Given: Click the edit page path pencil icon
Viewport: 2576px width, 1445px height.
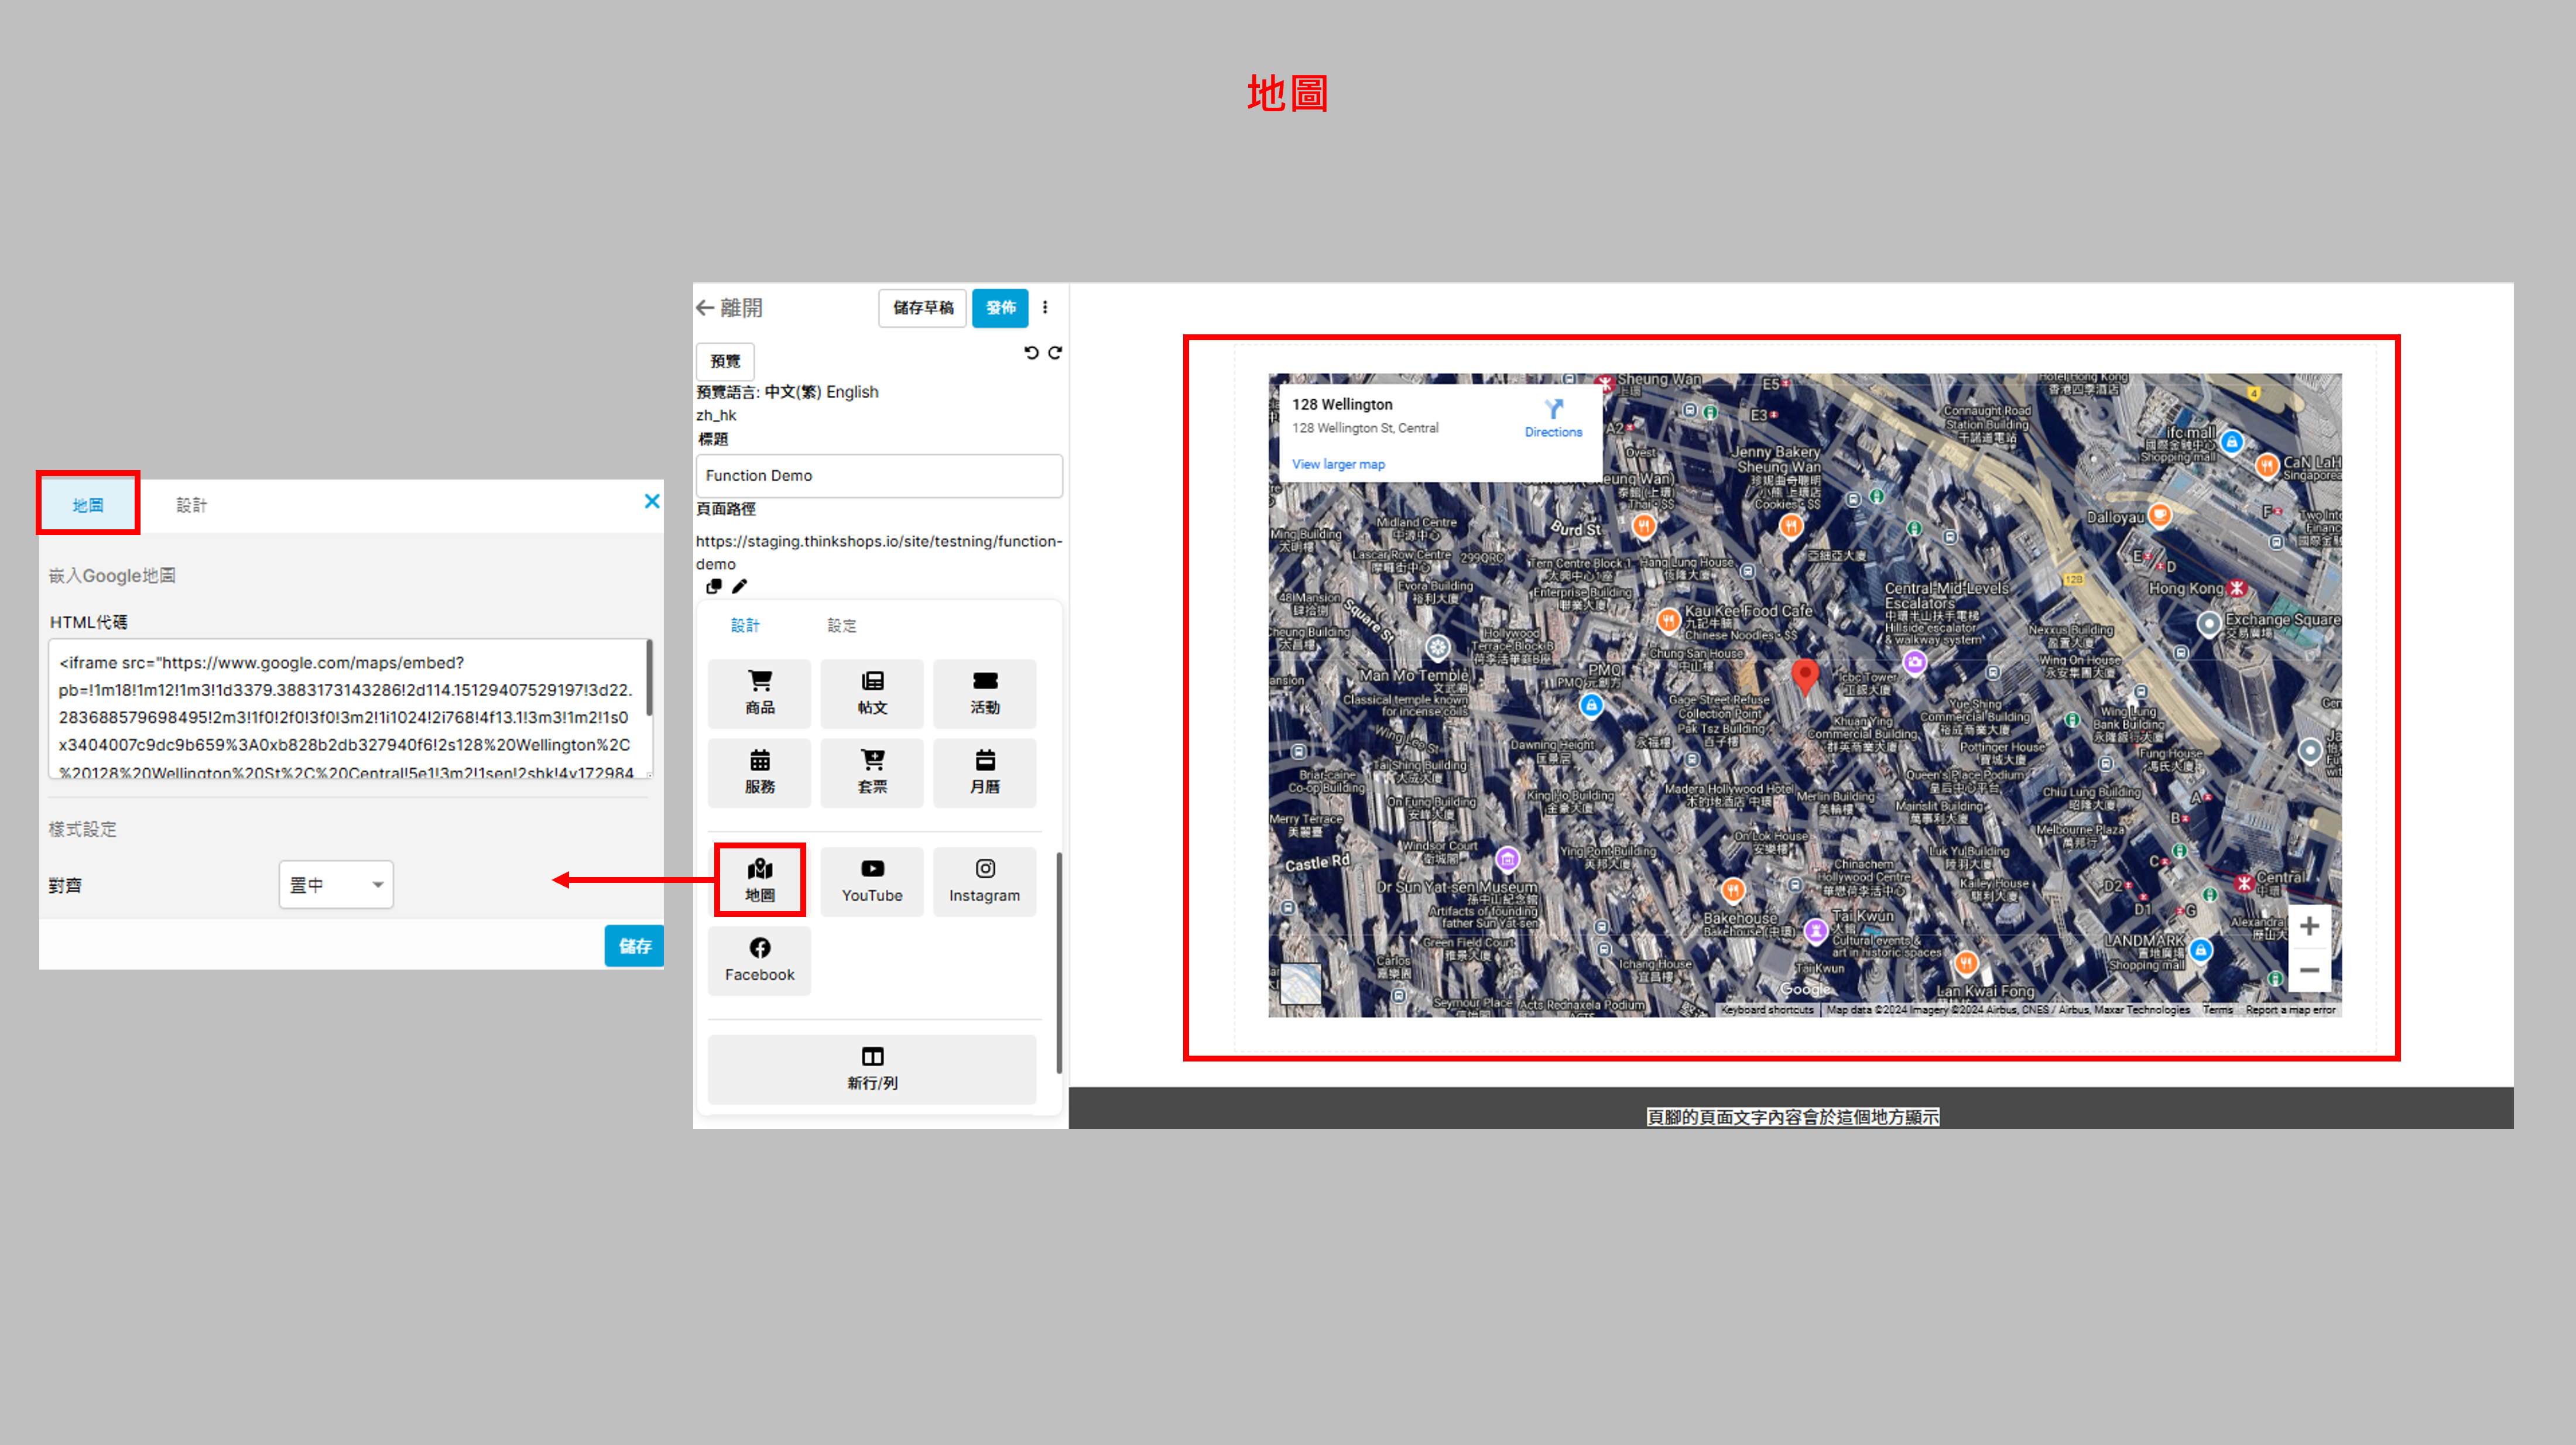Looking at the screenshot, I should point(739,587).
